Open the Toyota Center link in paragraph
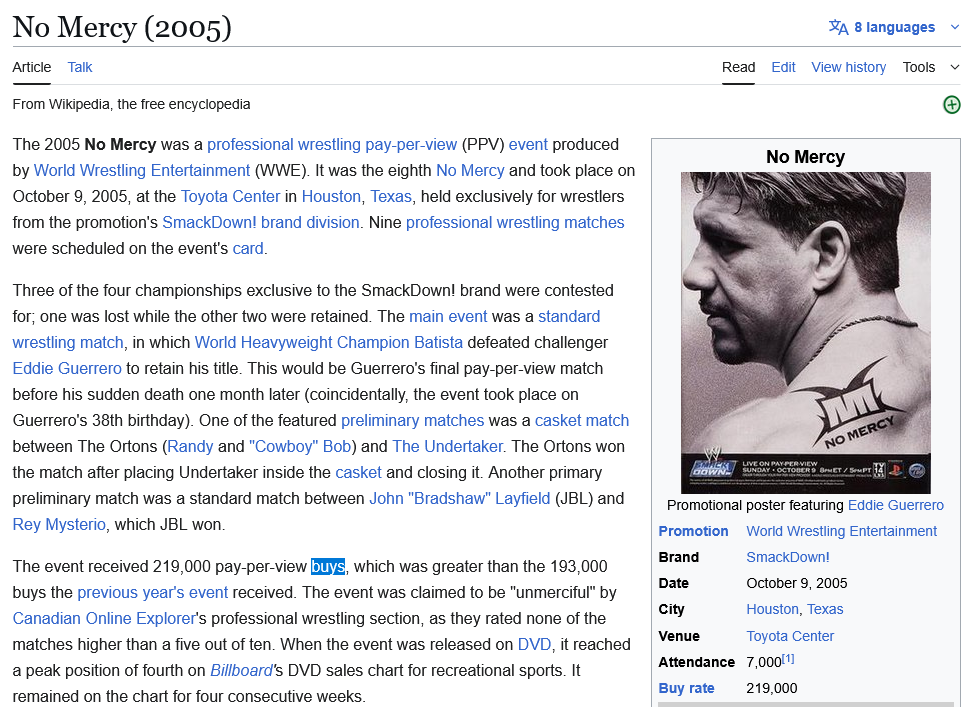 (x=230, y=197)
